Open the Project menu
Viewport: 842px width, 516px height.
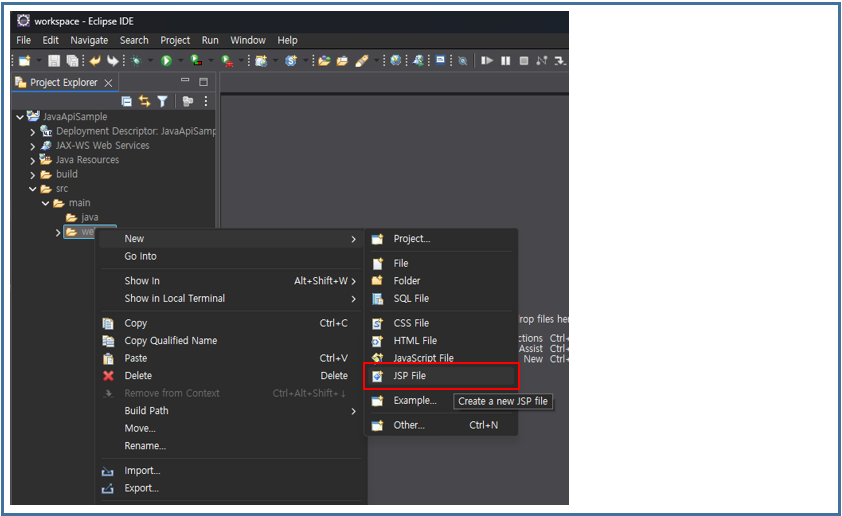(x=175, y=40)
